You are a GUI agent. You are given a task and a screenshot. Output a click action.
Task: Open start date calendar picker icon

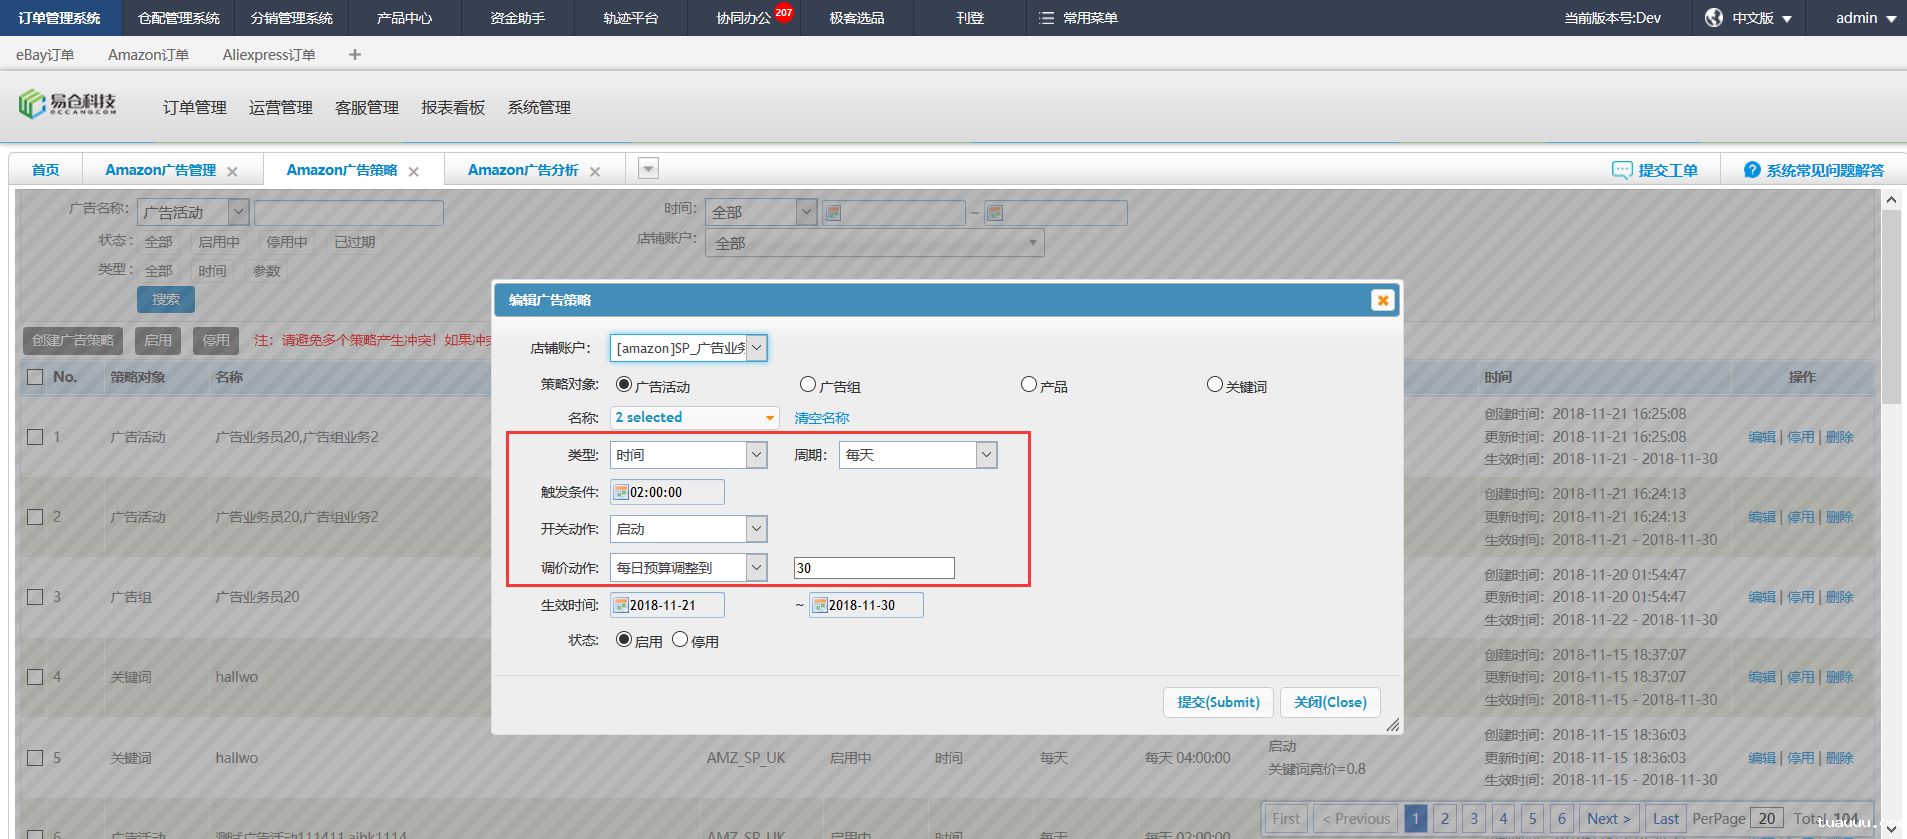click(621, 605)
